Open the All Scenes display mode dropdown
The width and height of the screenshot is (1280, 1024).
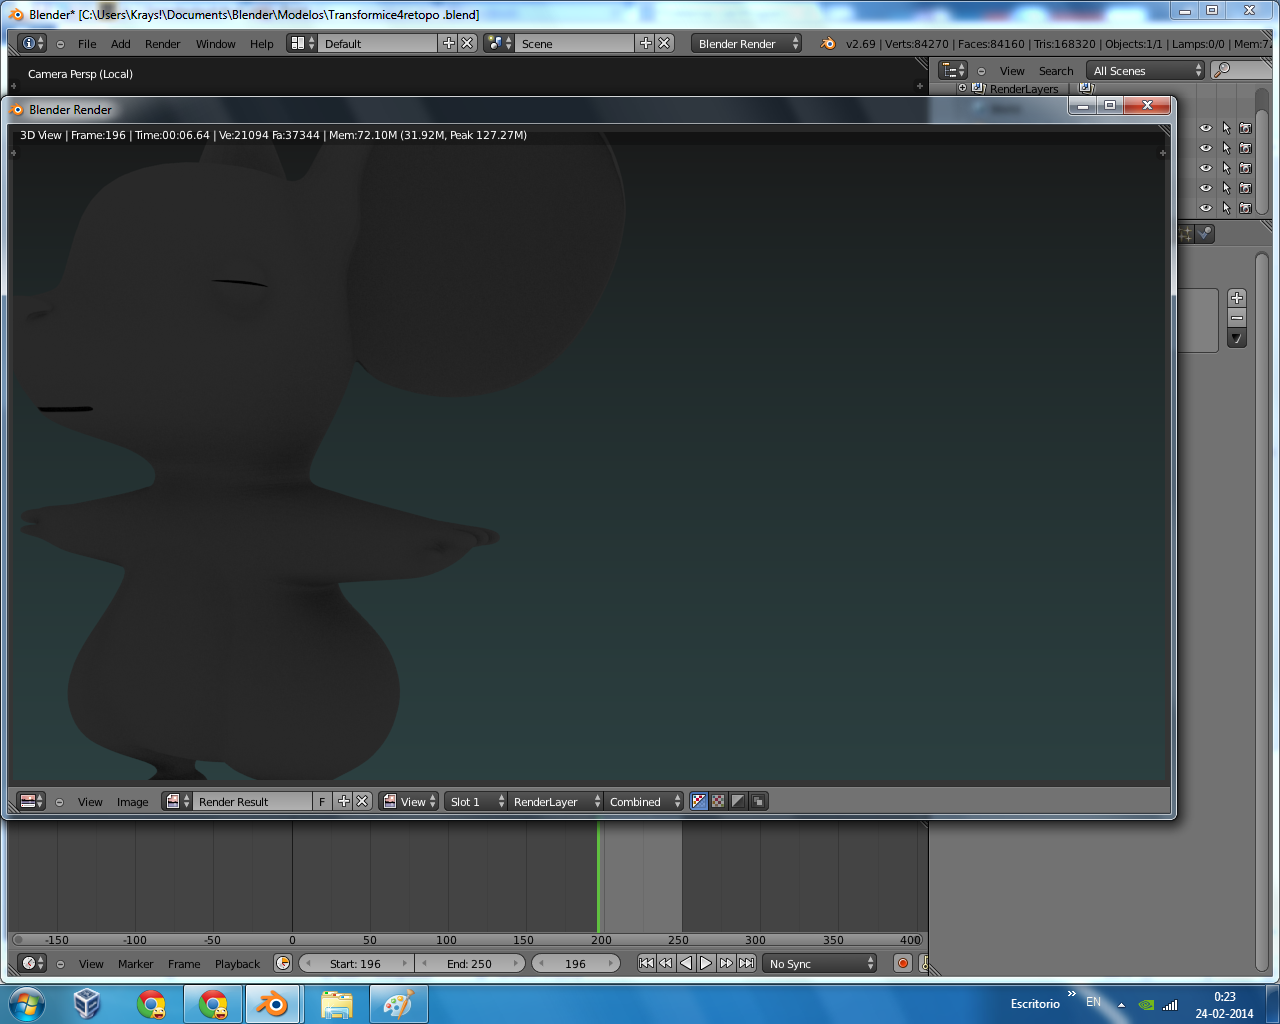[1146, 70]
